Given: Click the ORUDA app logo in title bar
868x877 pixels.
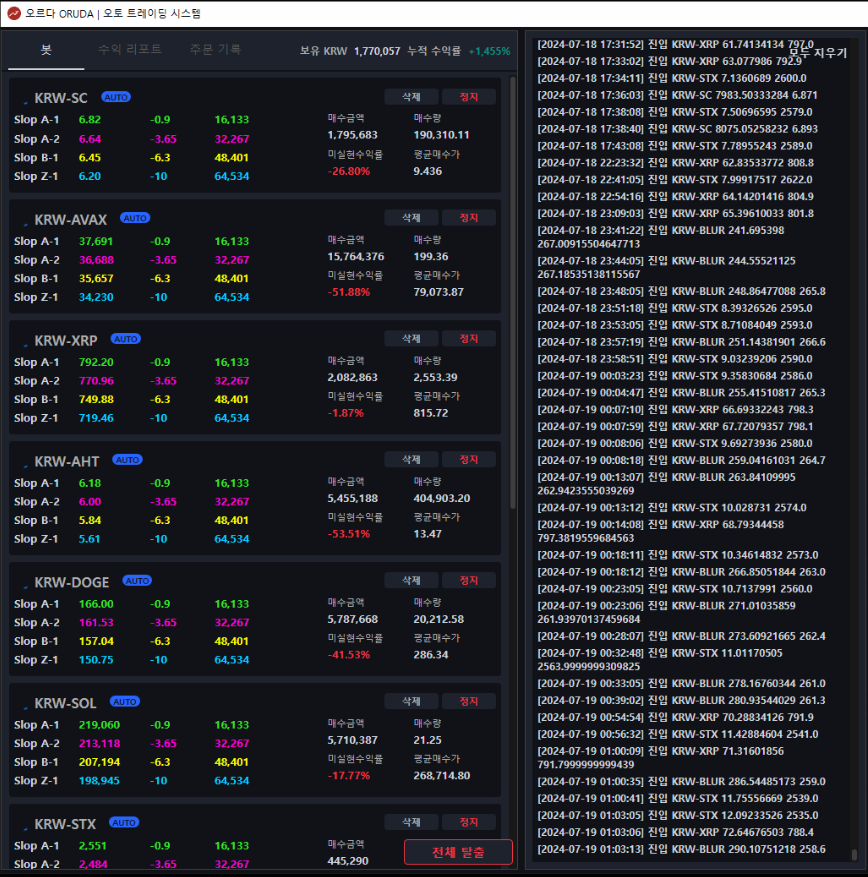Looking at the screenshot, I should [14, 13].
